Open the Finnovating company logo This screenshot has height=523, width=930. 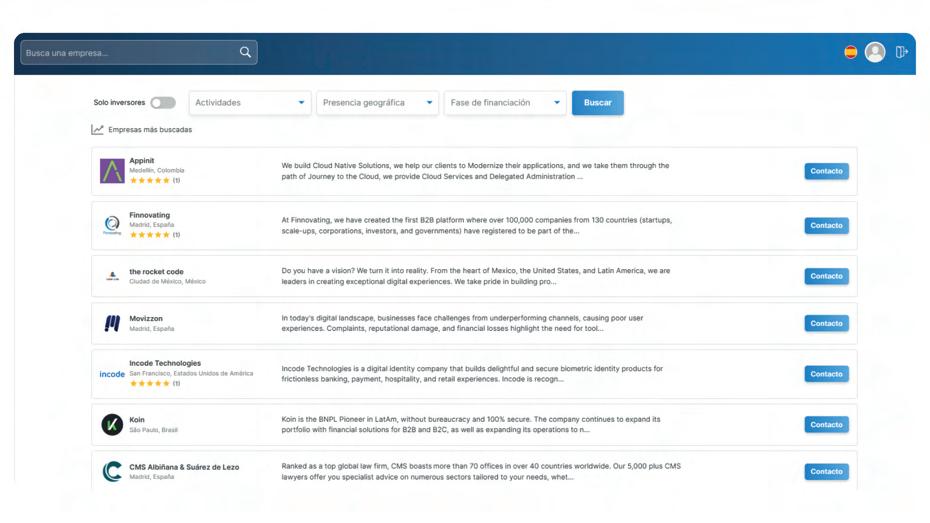tap(112, 225)
